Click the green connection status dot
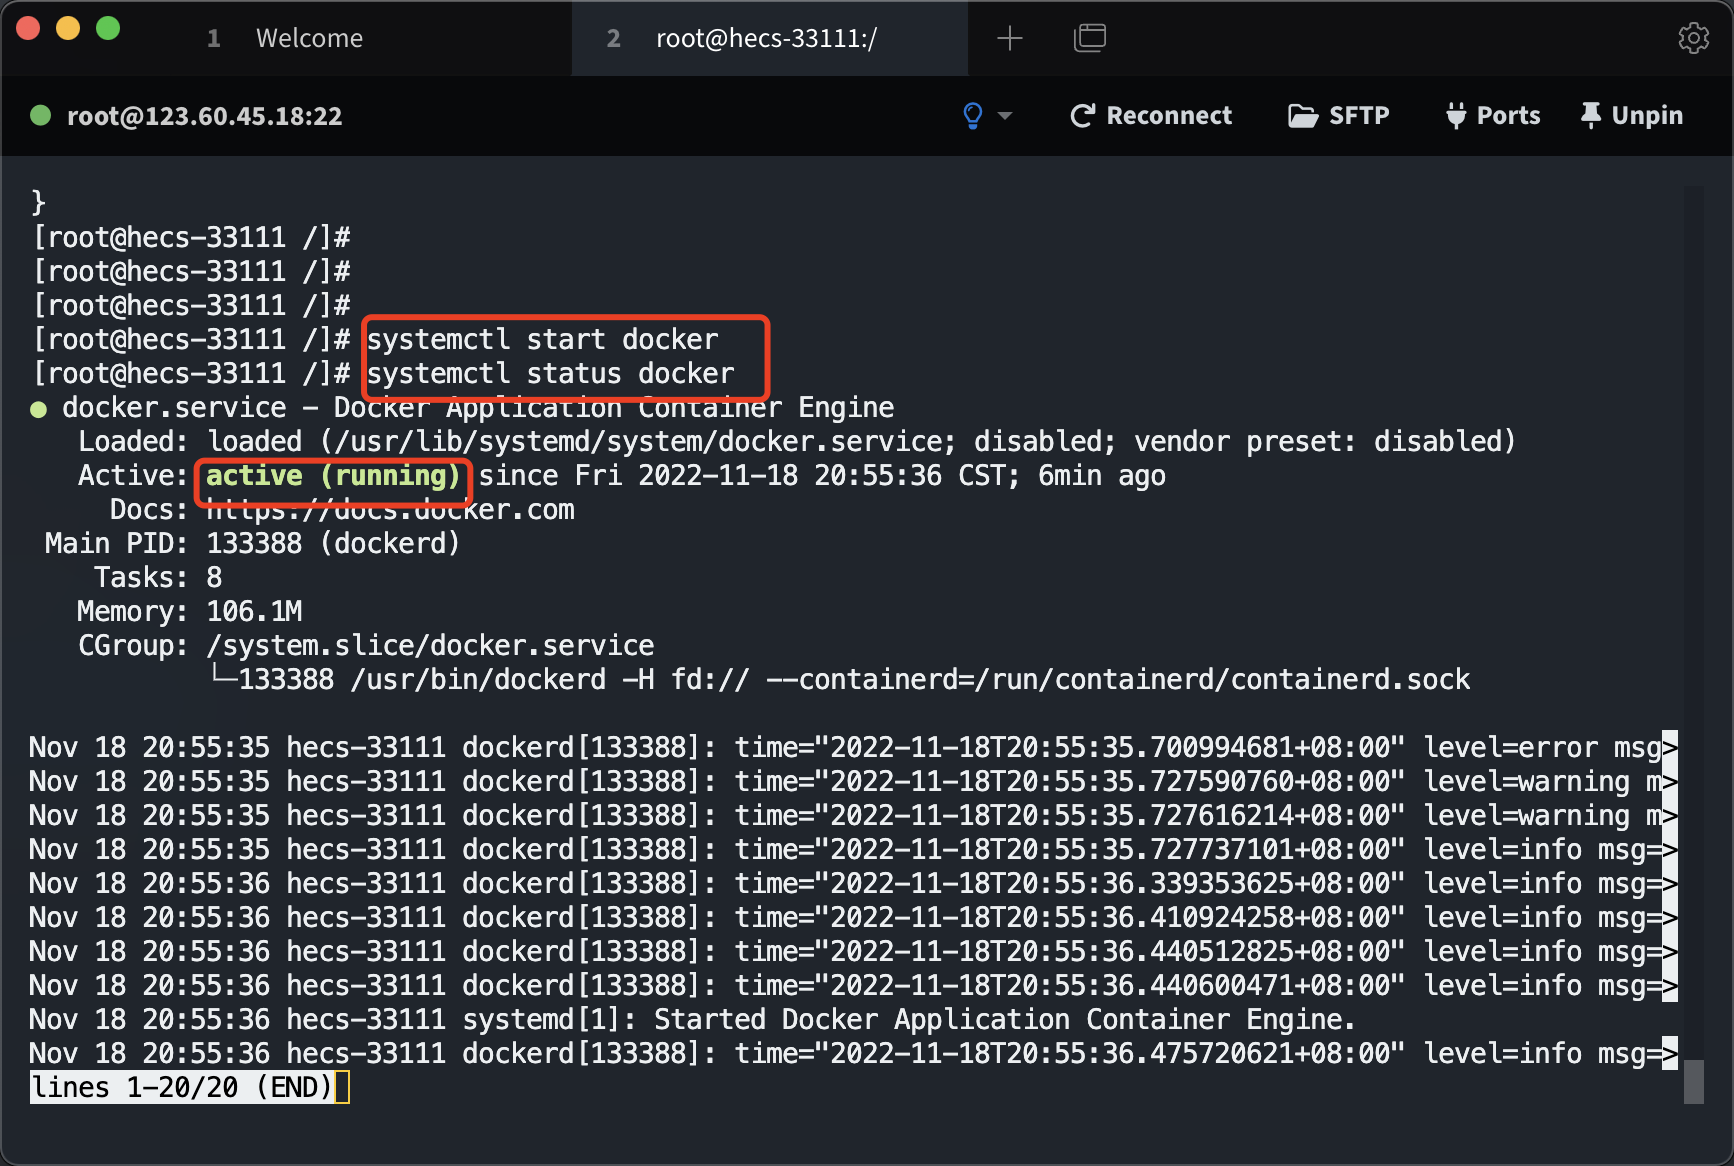 pyautogui.click(x=41, y=116)
